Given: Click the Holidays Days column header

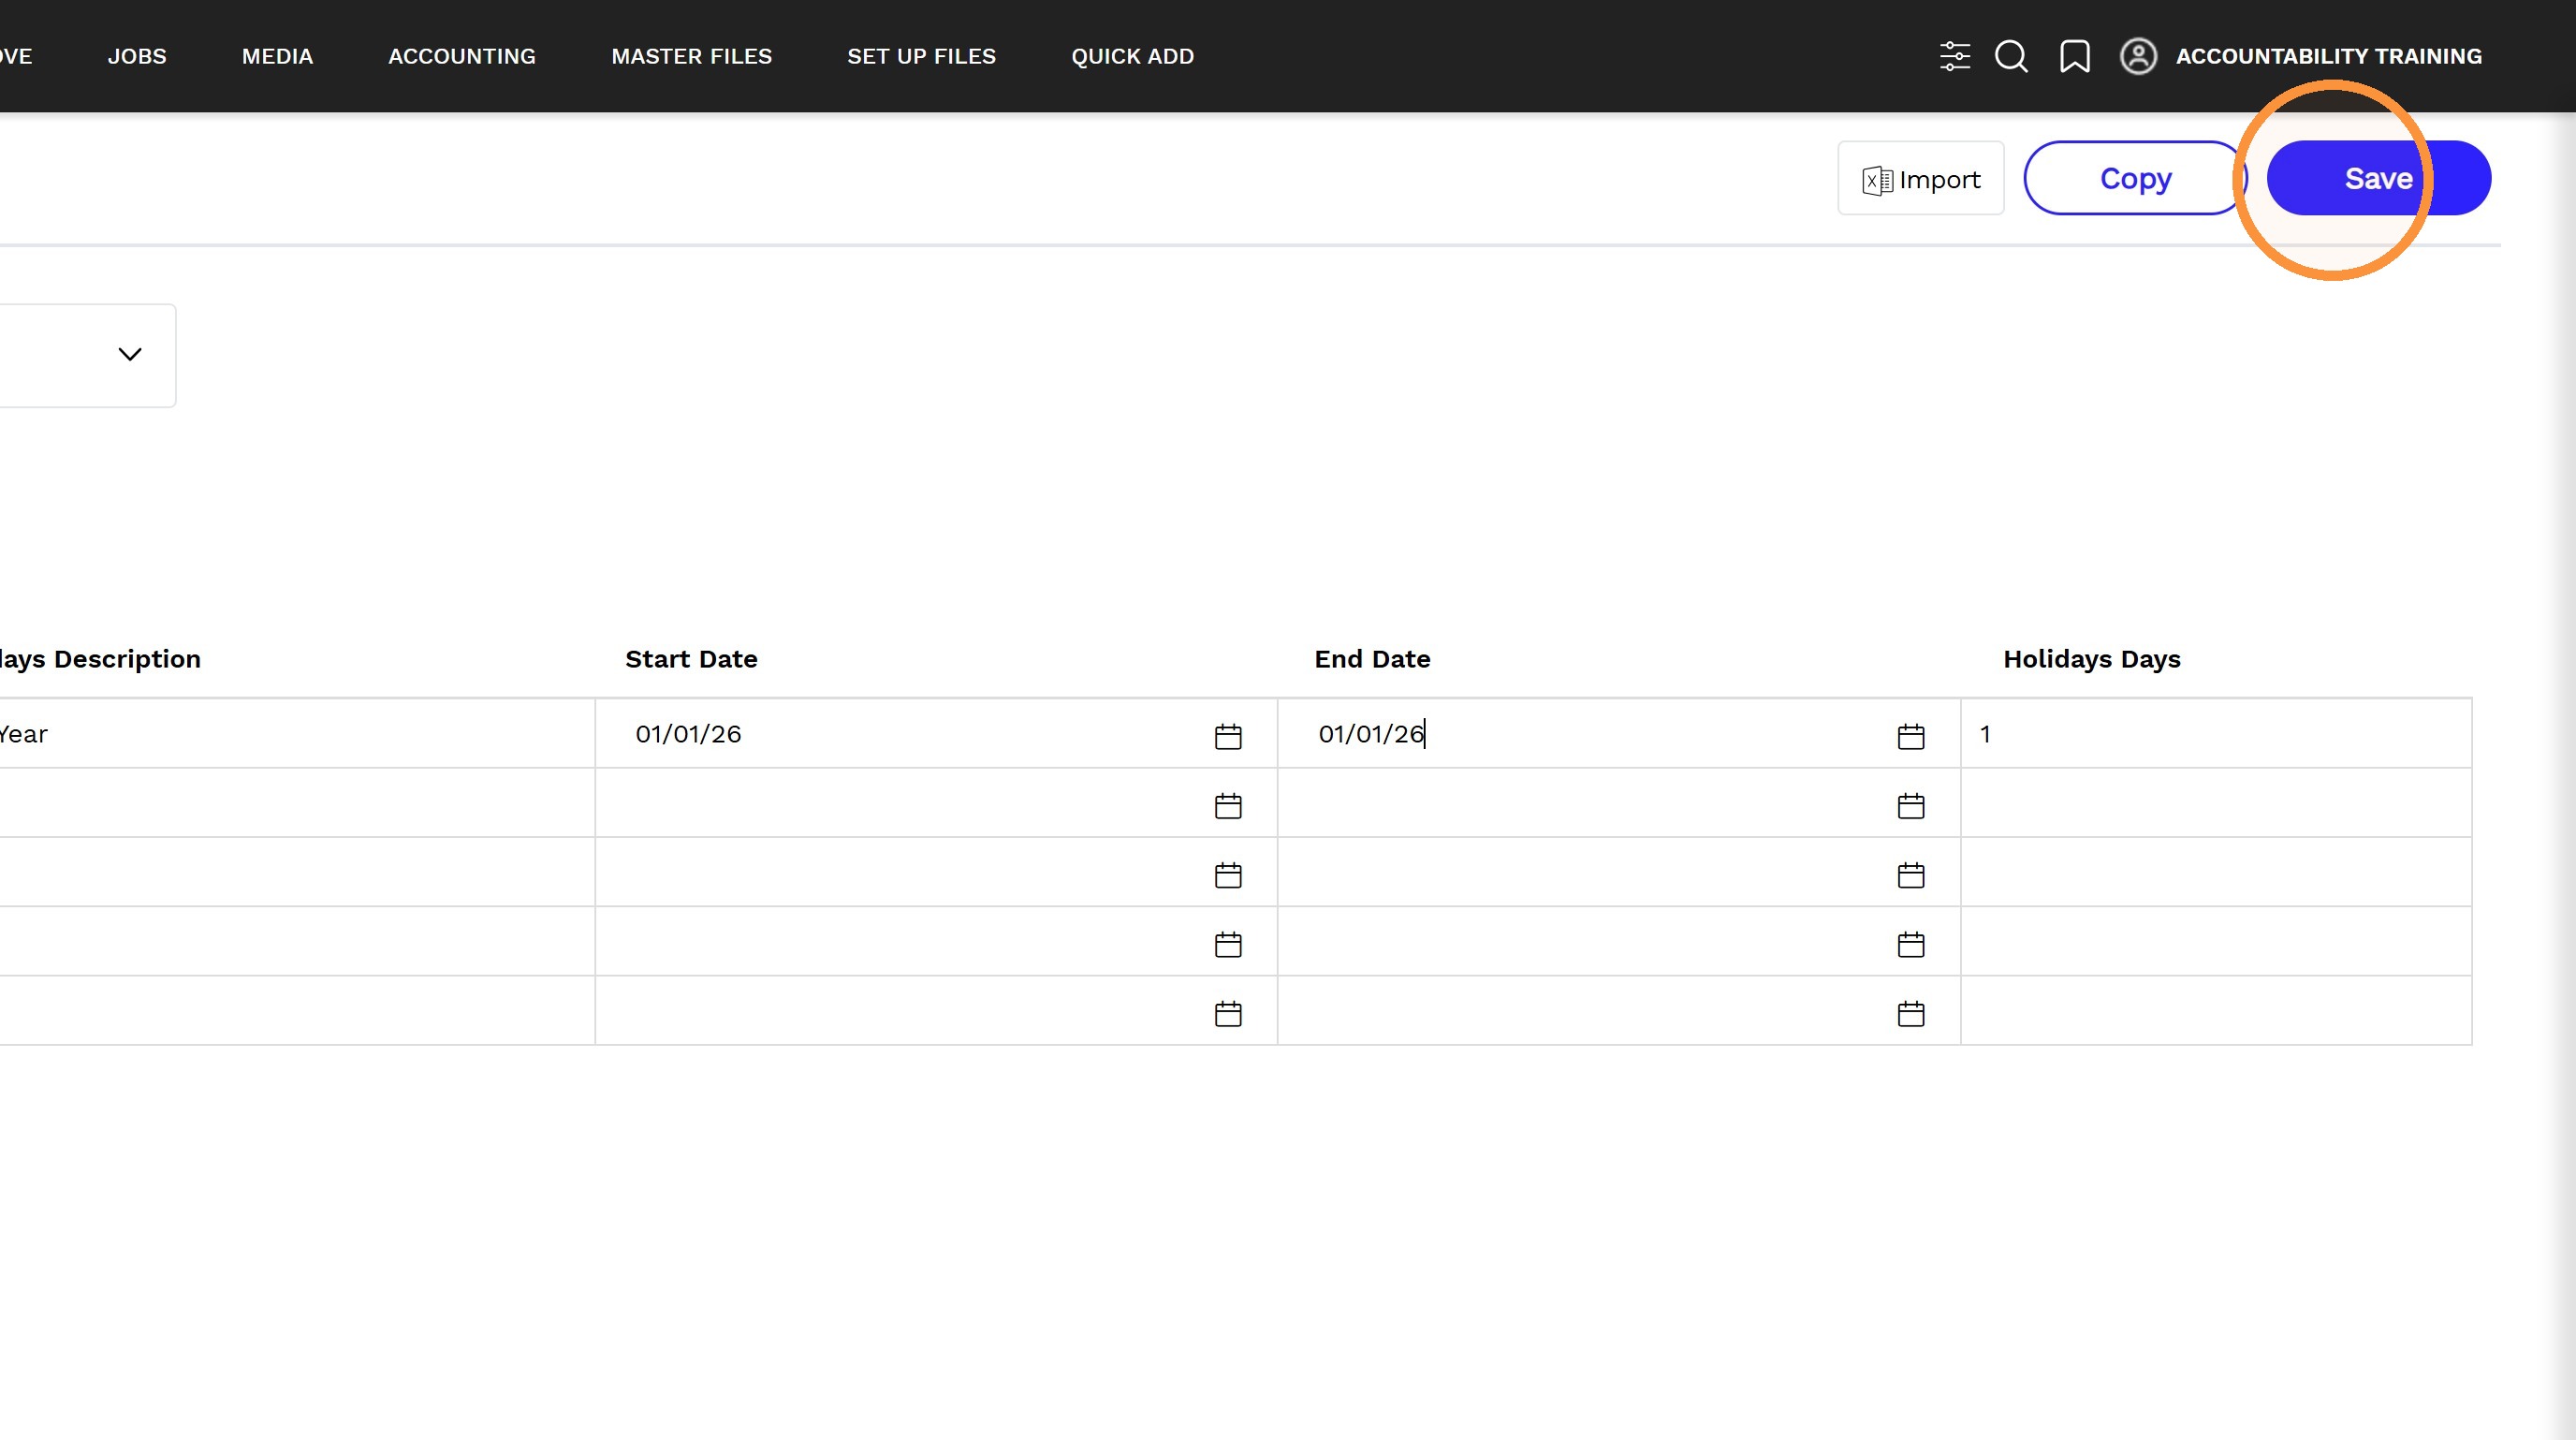Looking at the screenshot, I should [2092, 659].
